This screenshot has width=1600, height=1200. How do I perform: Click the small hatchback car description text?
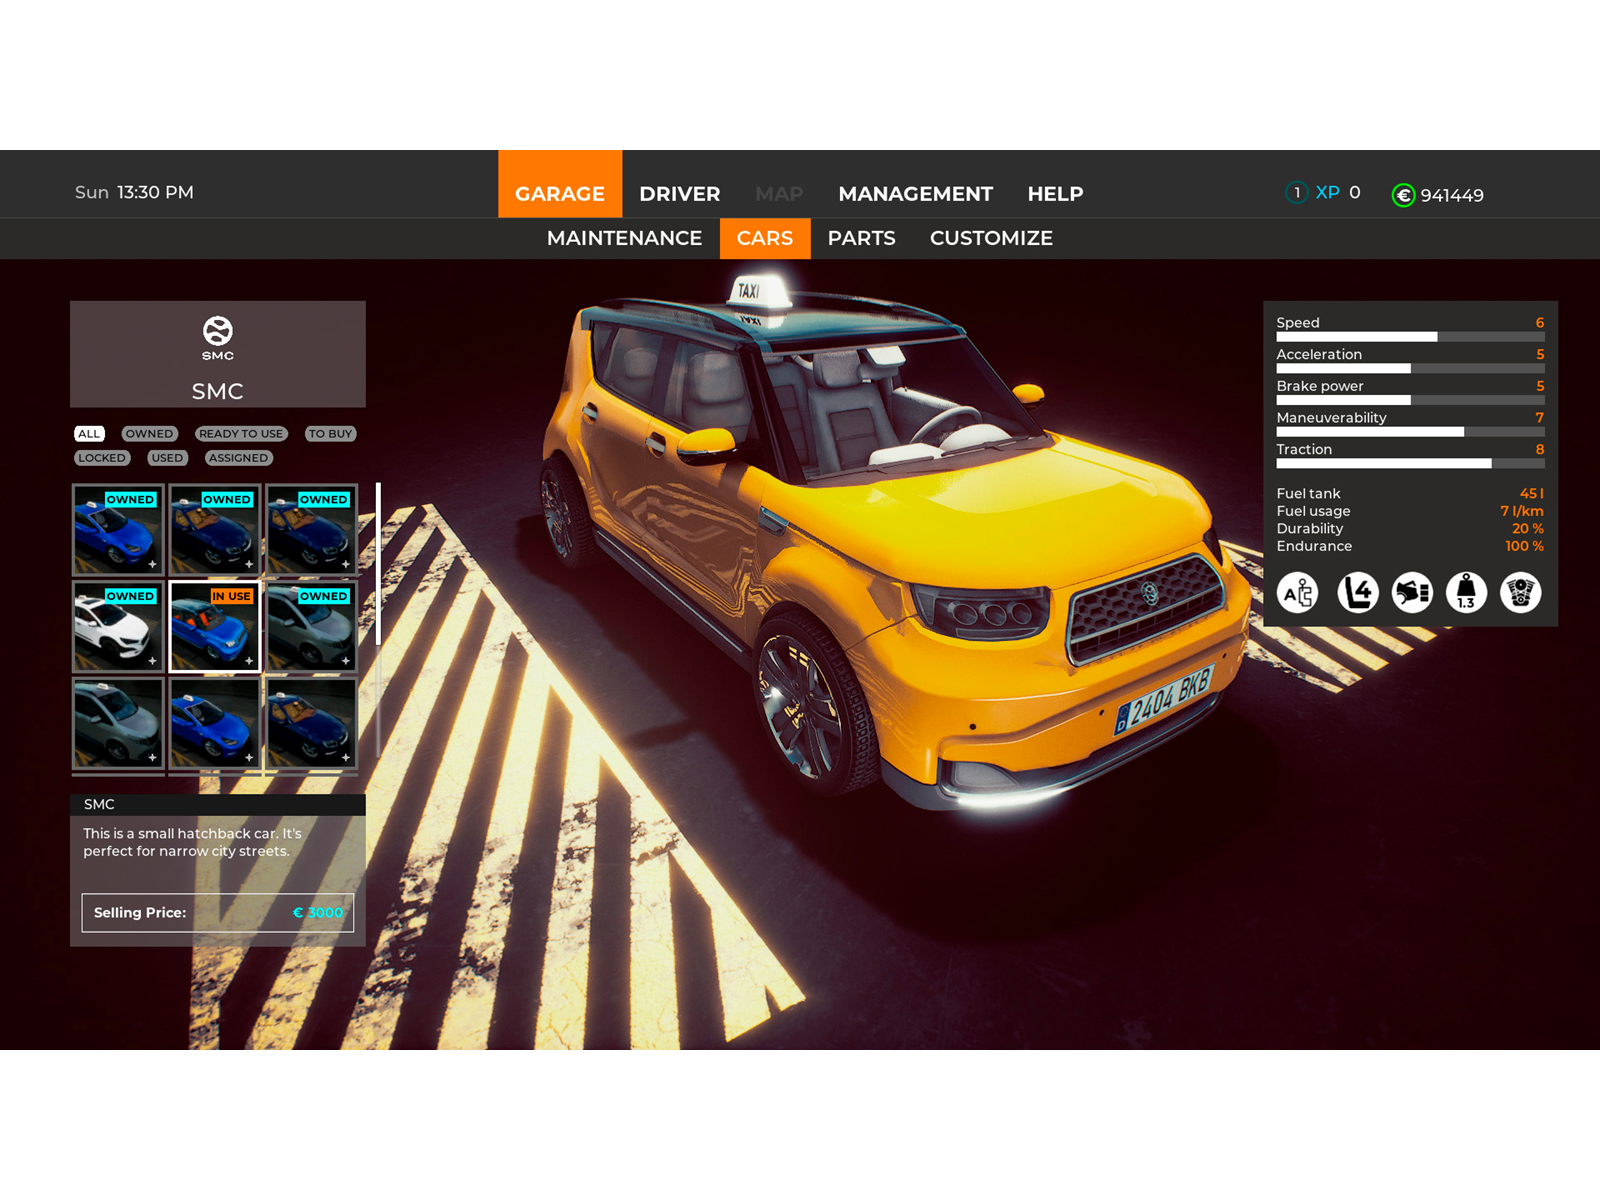click(x=192, y=842)
